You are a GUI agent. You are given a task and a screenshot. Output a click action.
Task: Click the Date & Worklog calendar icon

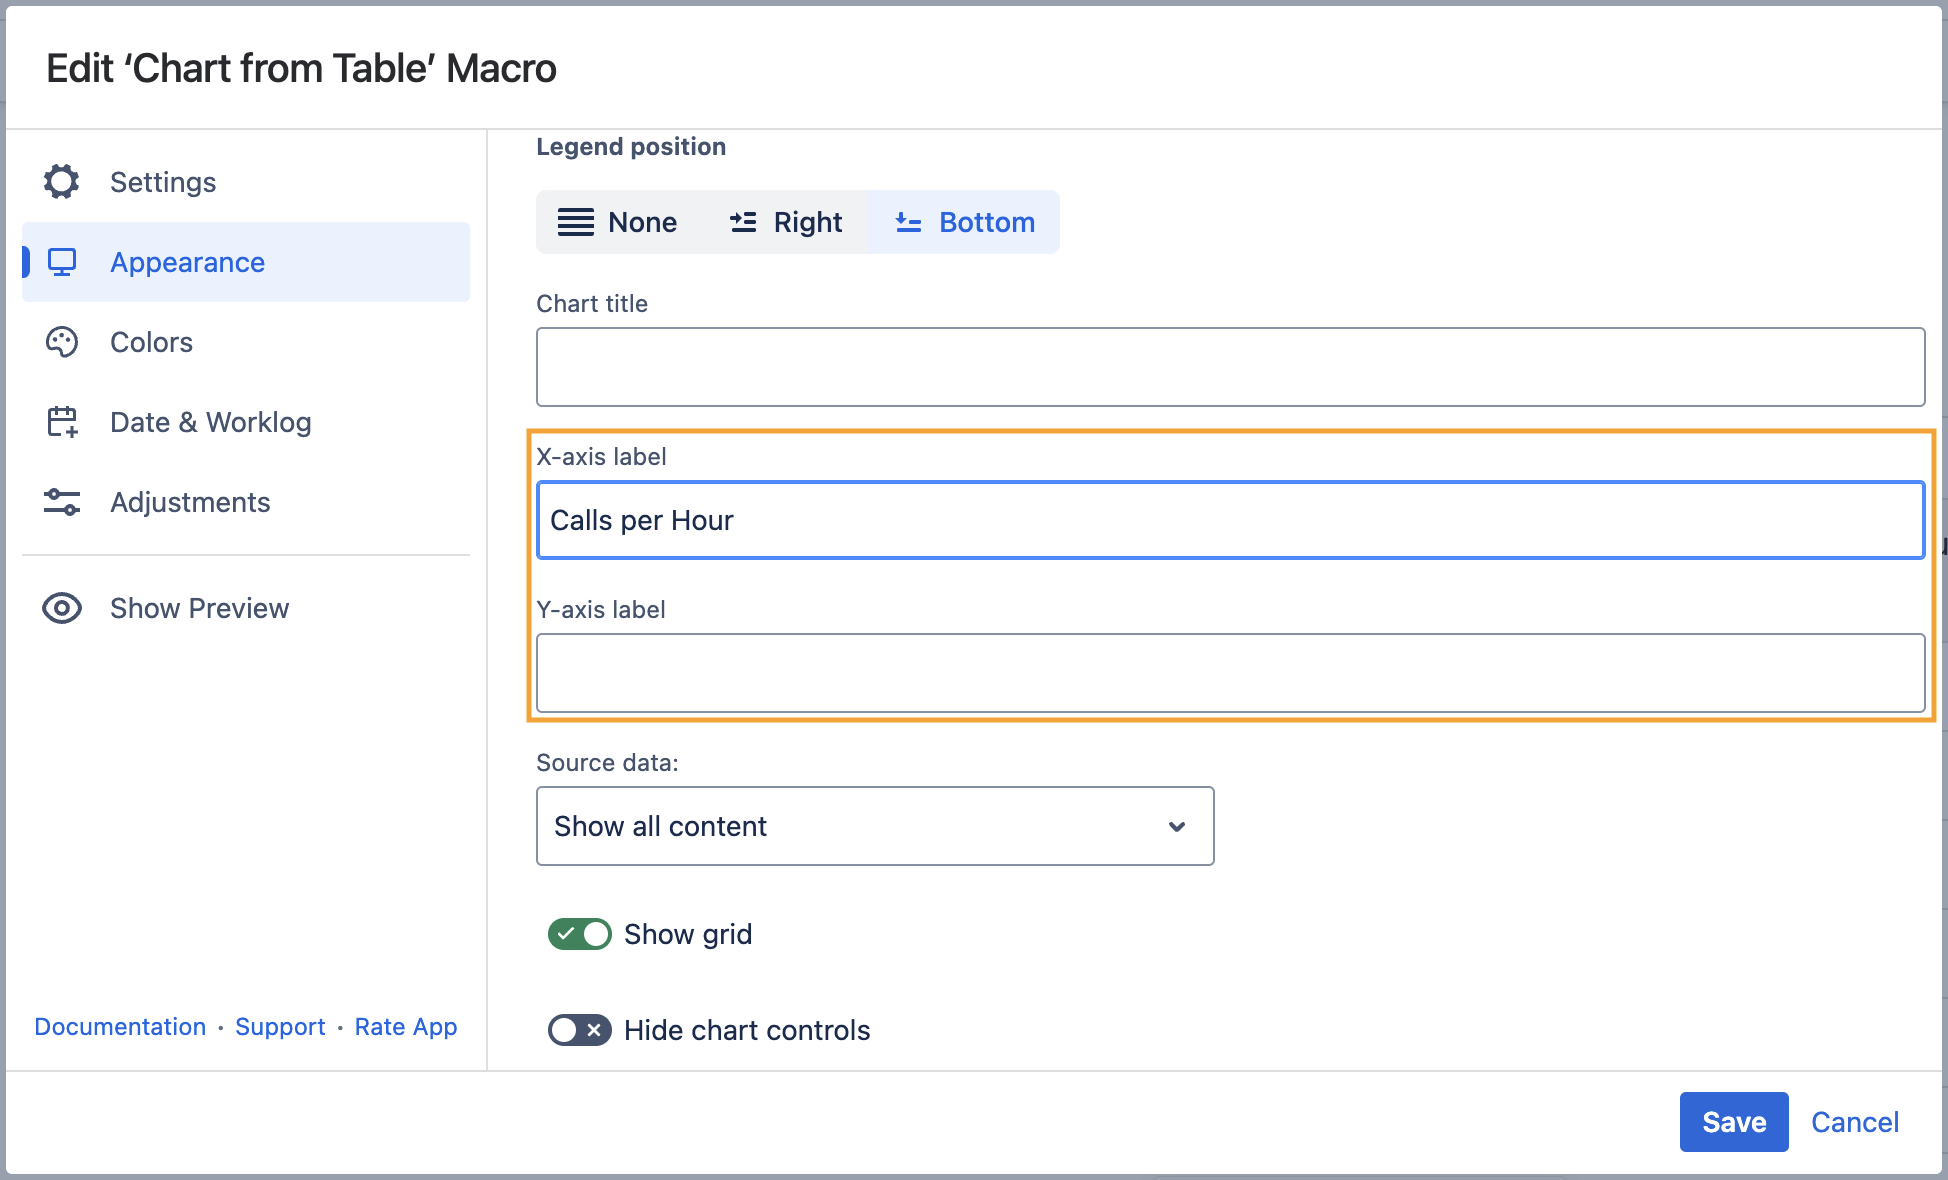click(x=62, y=422)
